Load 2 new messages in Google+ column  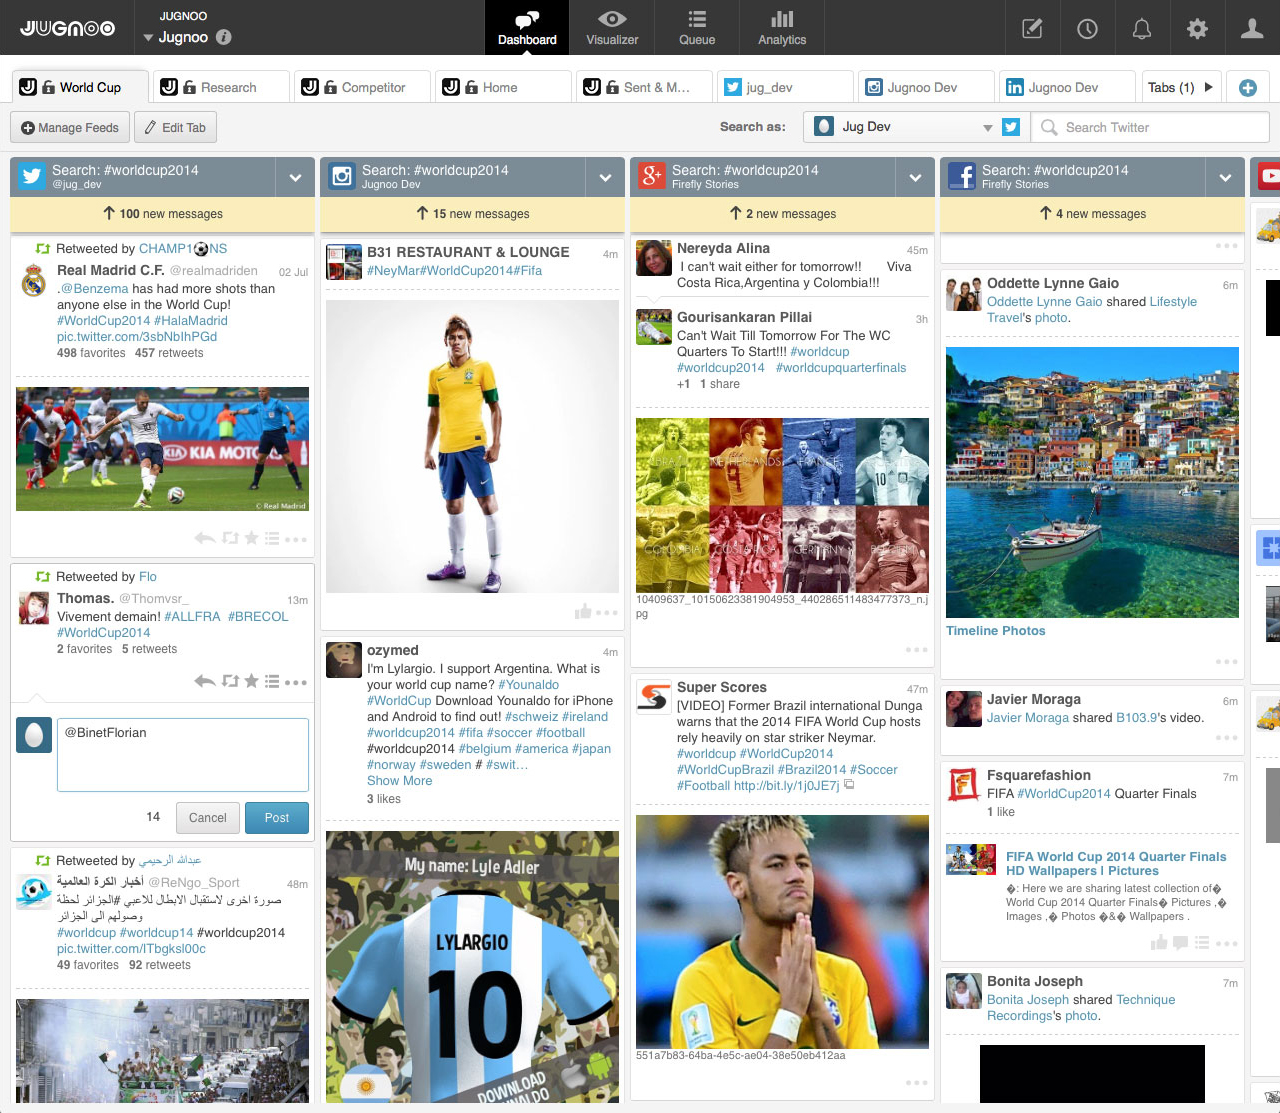click(782, 213)
